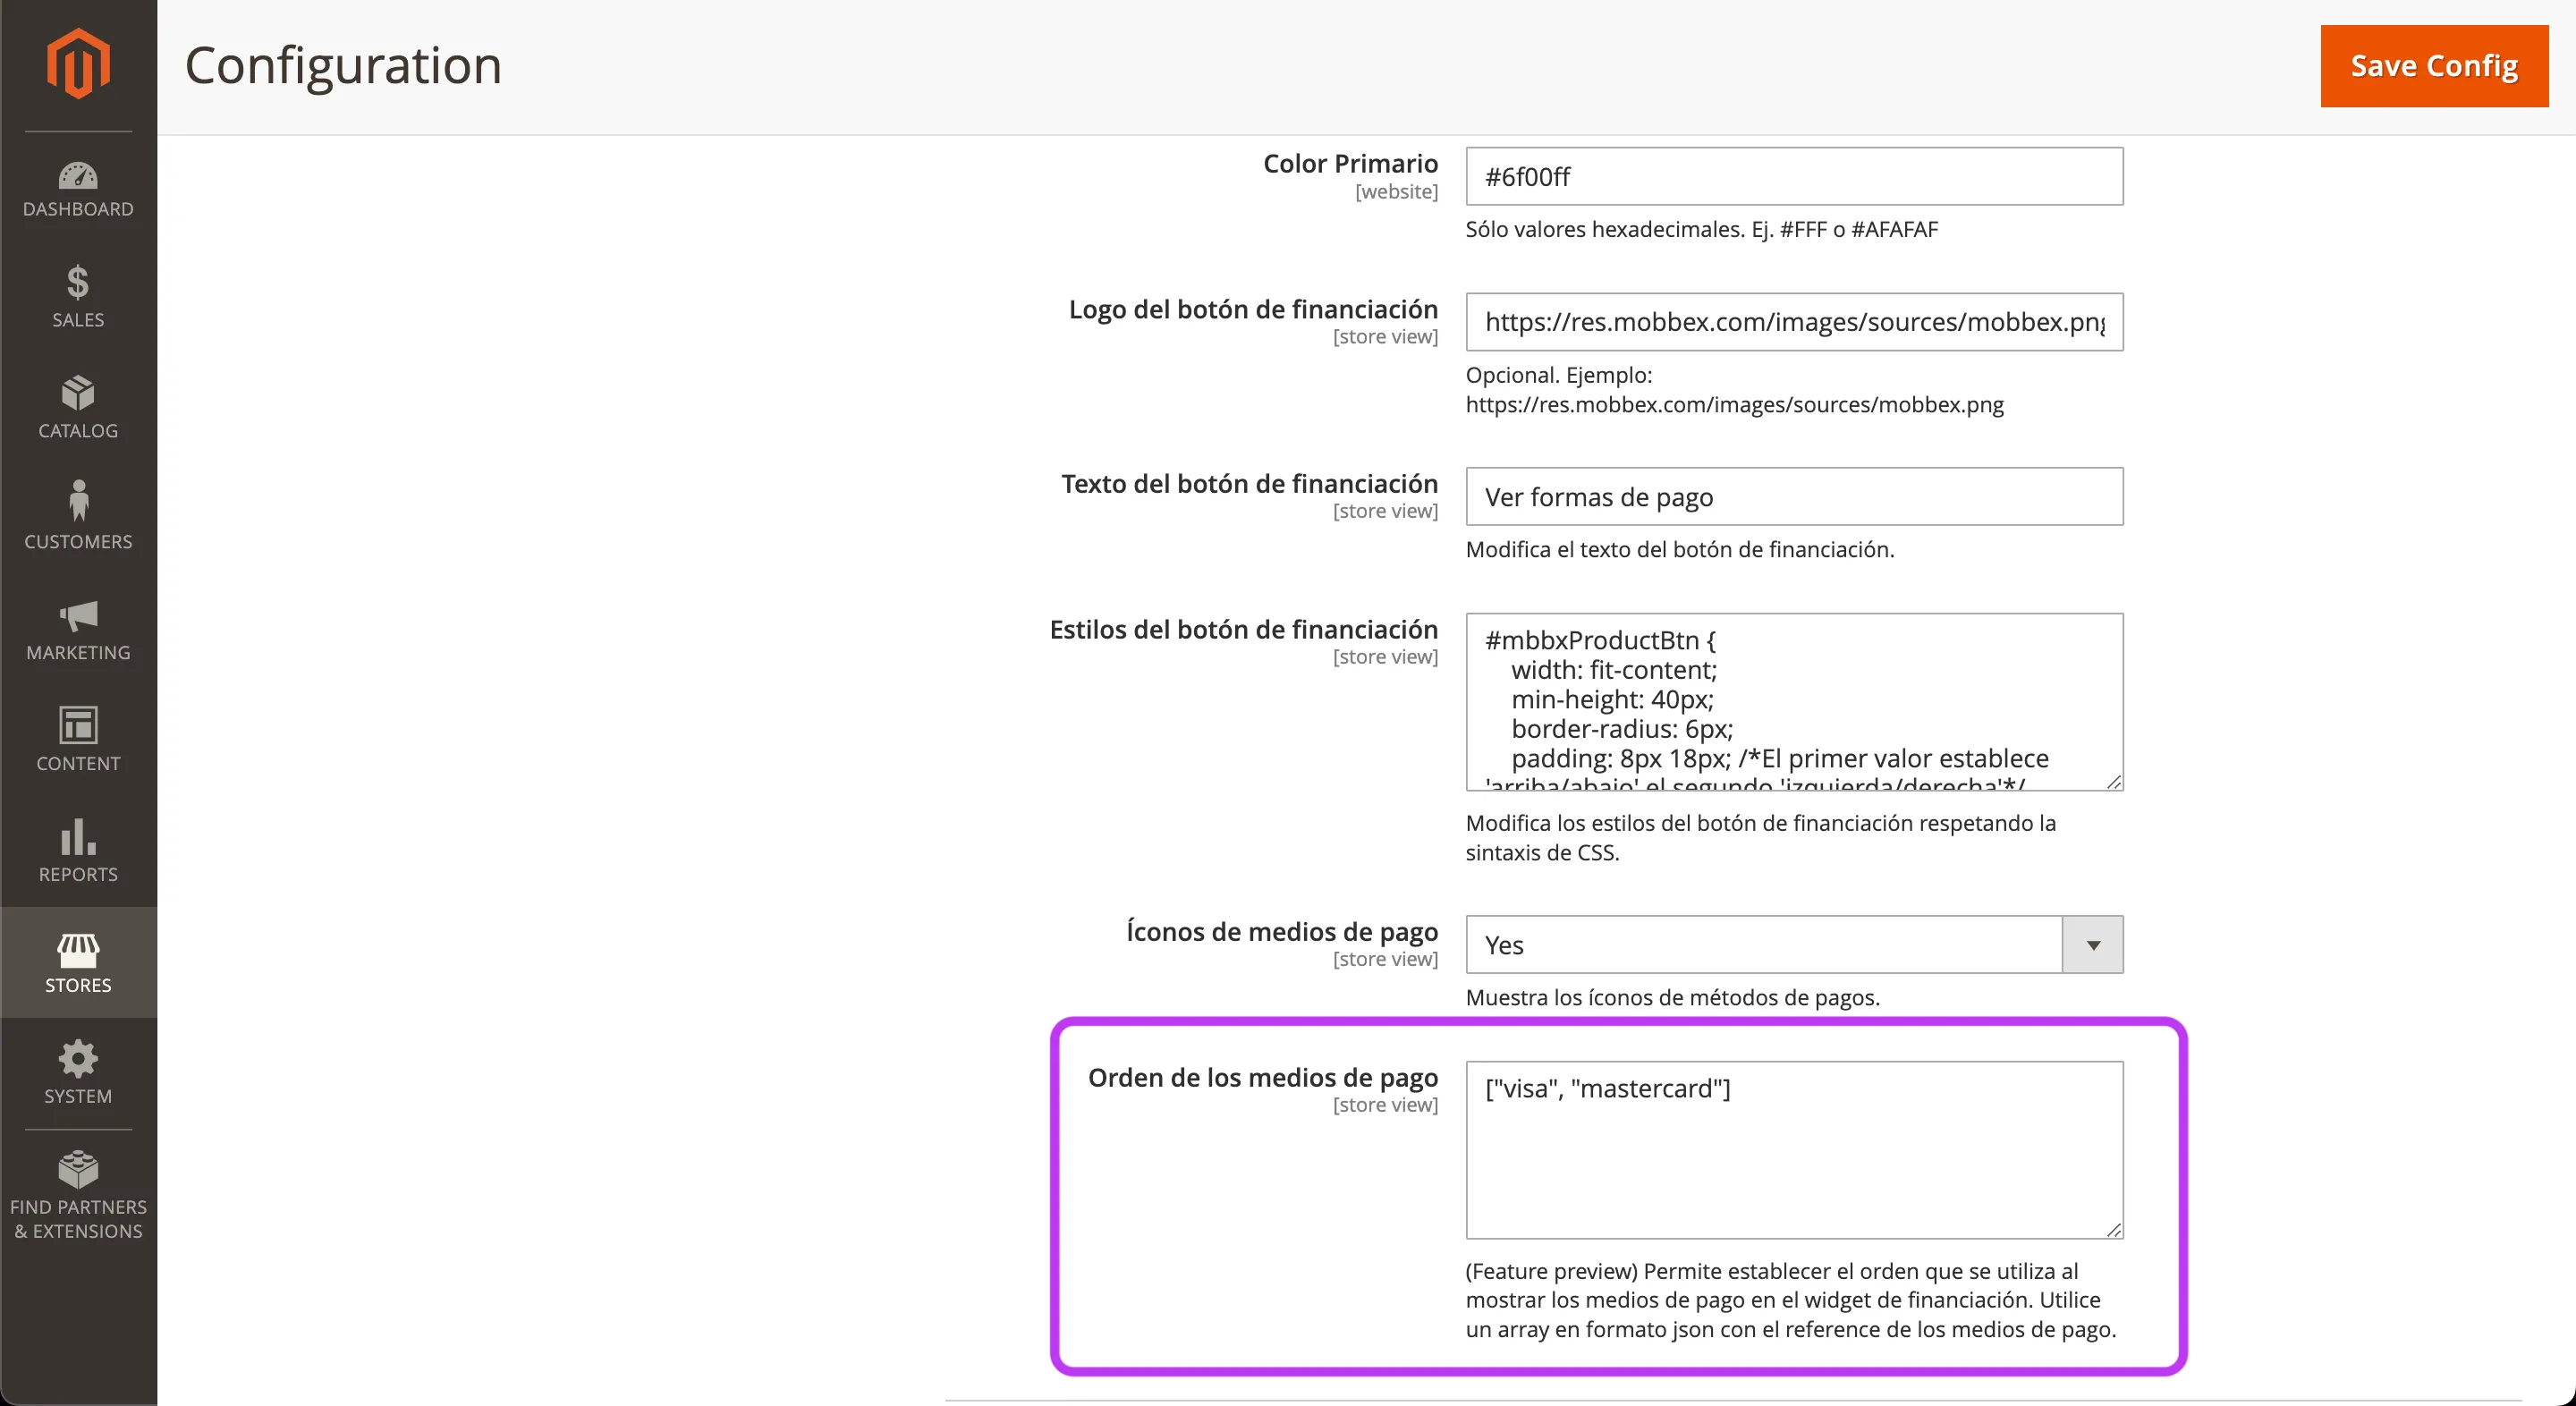Click the Estilos del botón de financiación textarea
2576x1406 pixels.
tap(1794, 702)
